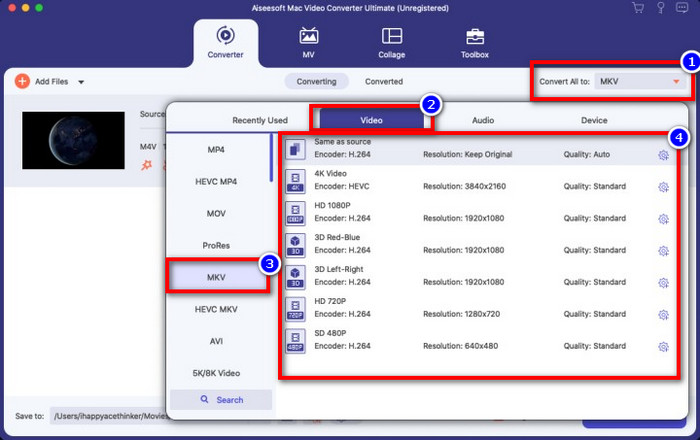Select the HD 720P preset name

pyautogui.click(x=330, y=301)
